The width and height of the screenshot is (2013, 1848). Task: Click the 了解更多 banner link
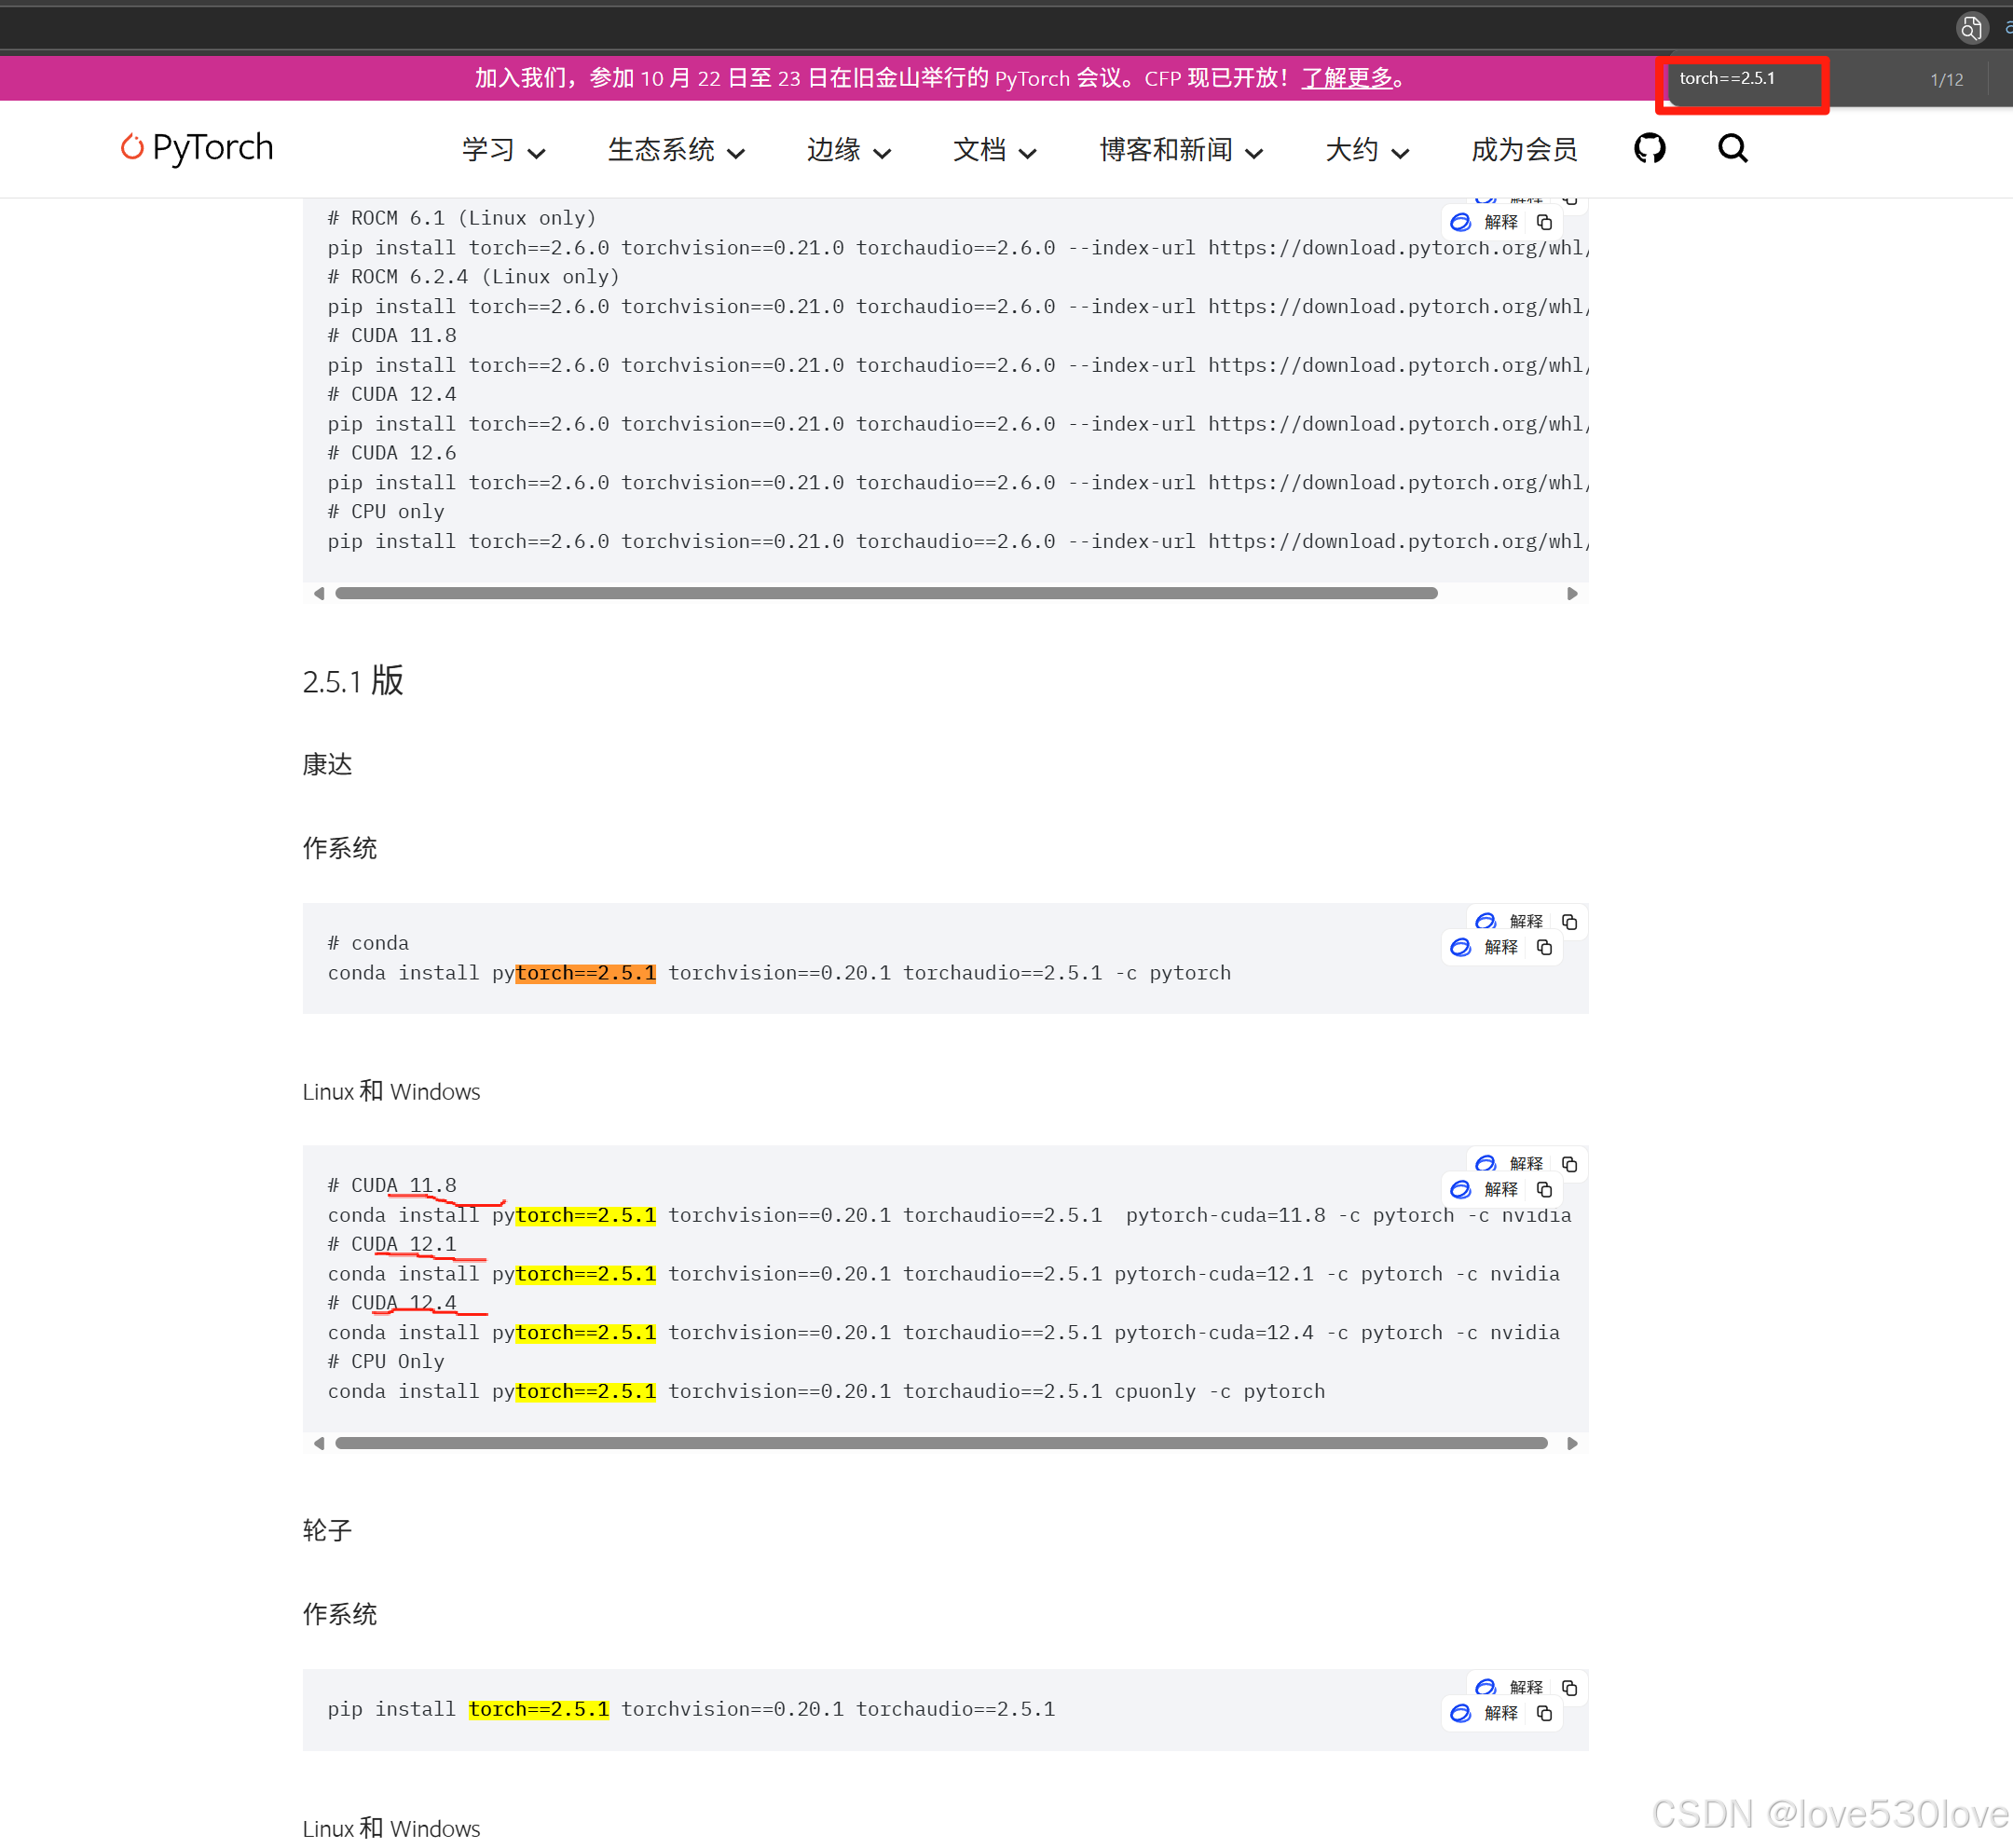(x=1346, y=78)
